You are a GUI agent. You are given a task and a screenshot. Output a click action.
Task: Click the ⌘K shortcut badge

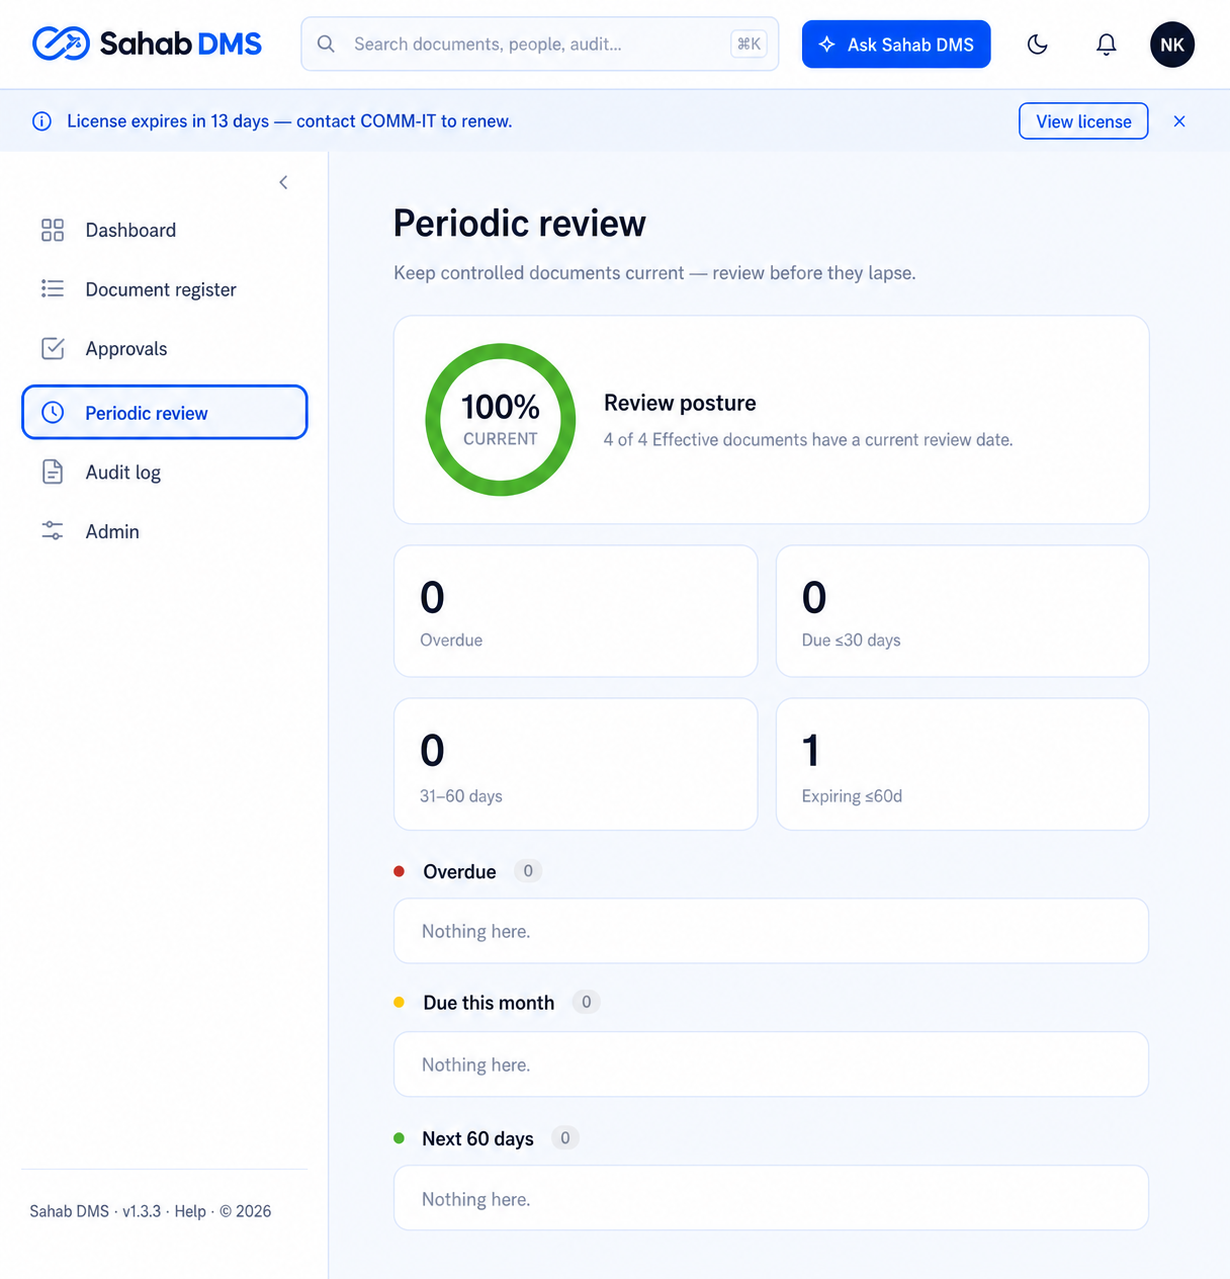click(749, 44)
